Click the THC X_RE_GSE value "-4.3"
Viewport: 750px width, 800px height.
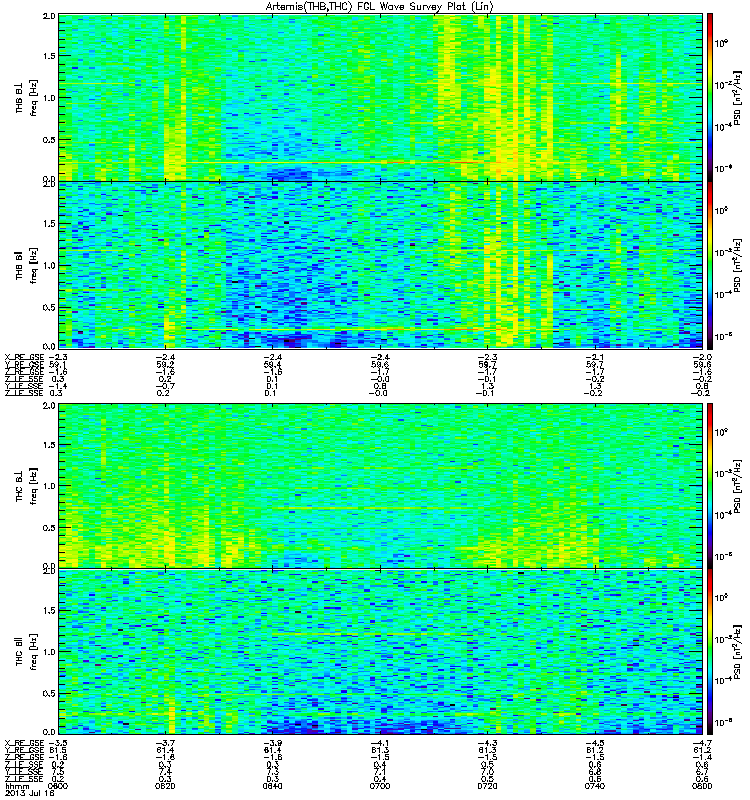point(487,742)
